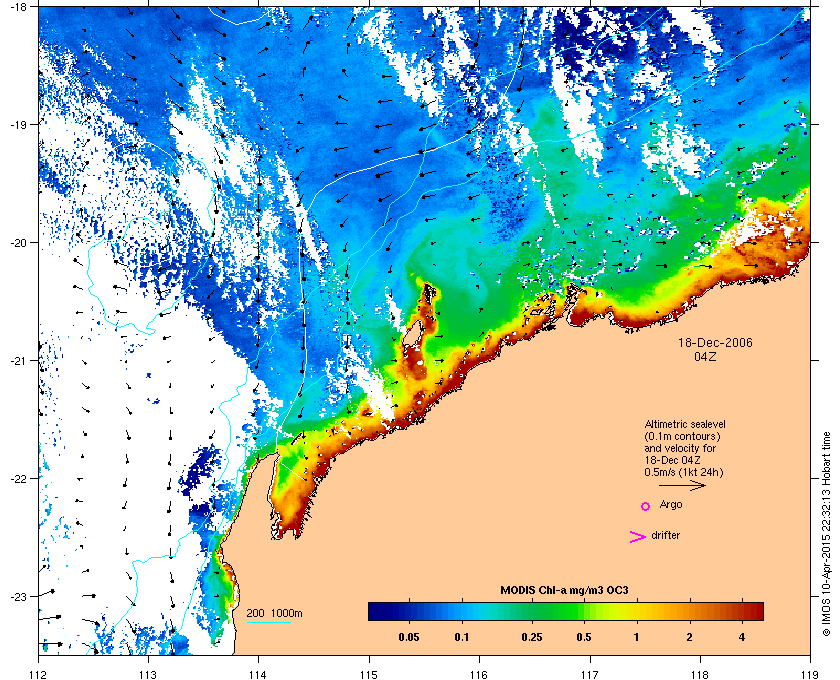This screenshot has height=680, width=840.
Task: Click the longitude axis label '119'
Action: (810, 674)
